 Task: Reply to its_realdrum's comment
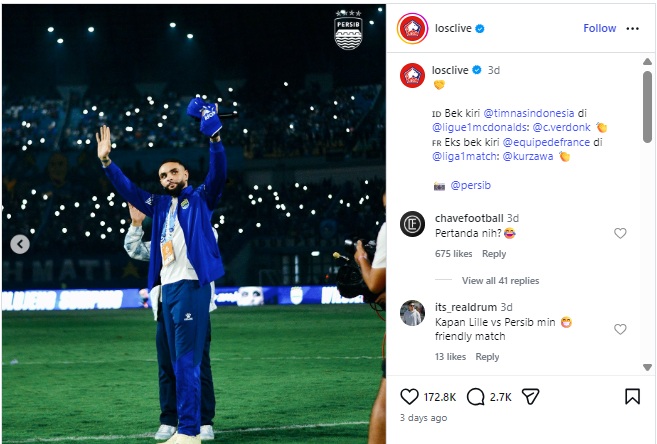487,357
